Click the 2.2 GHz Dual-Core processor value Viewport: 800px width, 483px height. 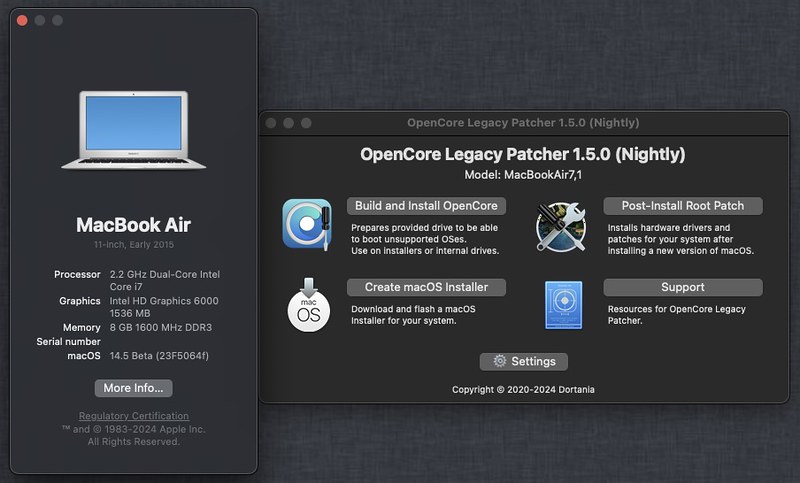pos(165,281)
